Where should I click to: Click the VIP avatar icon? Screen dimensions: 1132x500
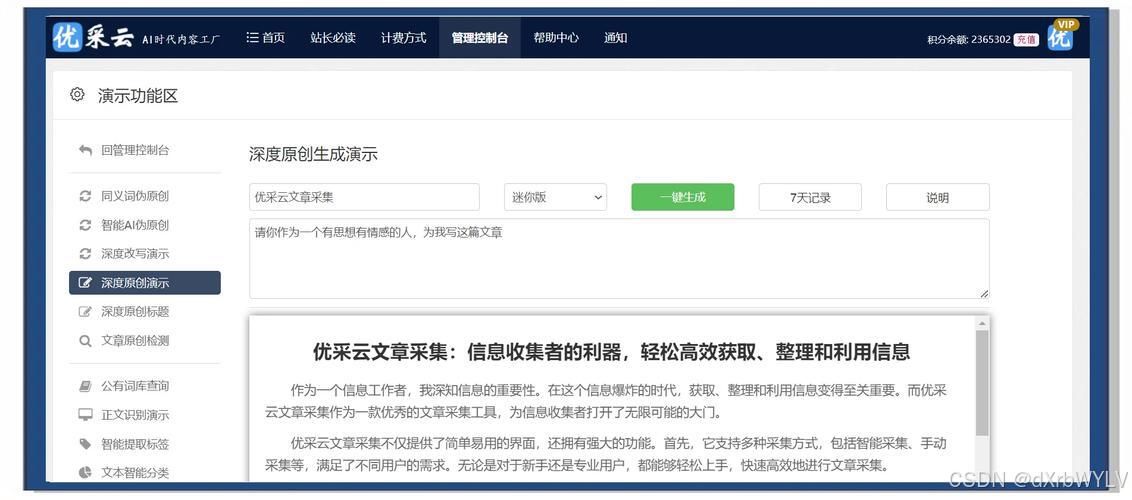click(1061, 36)
